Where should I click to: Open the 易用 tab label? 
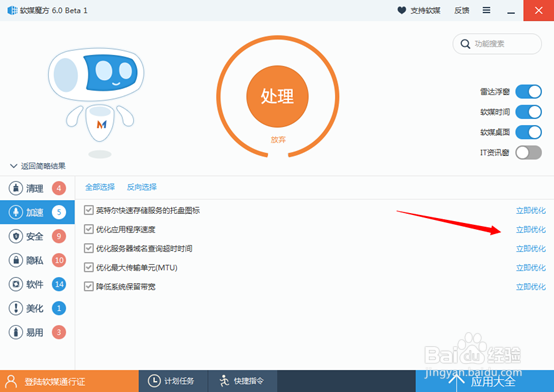pos(35,333)
